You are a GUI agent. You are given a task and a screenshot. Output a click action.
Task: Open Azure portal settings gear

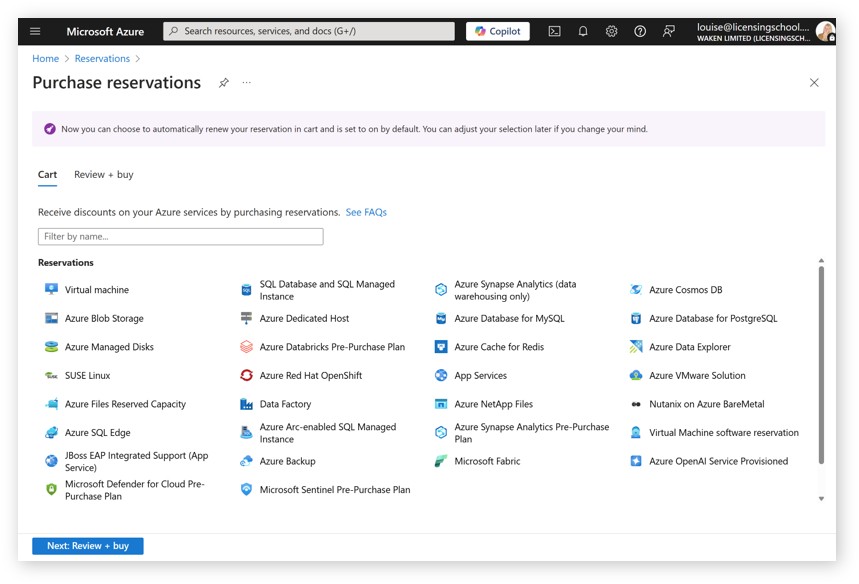pyautogui.click(x=611, y=31)
